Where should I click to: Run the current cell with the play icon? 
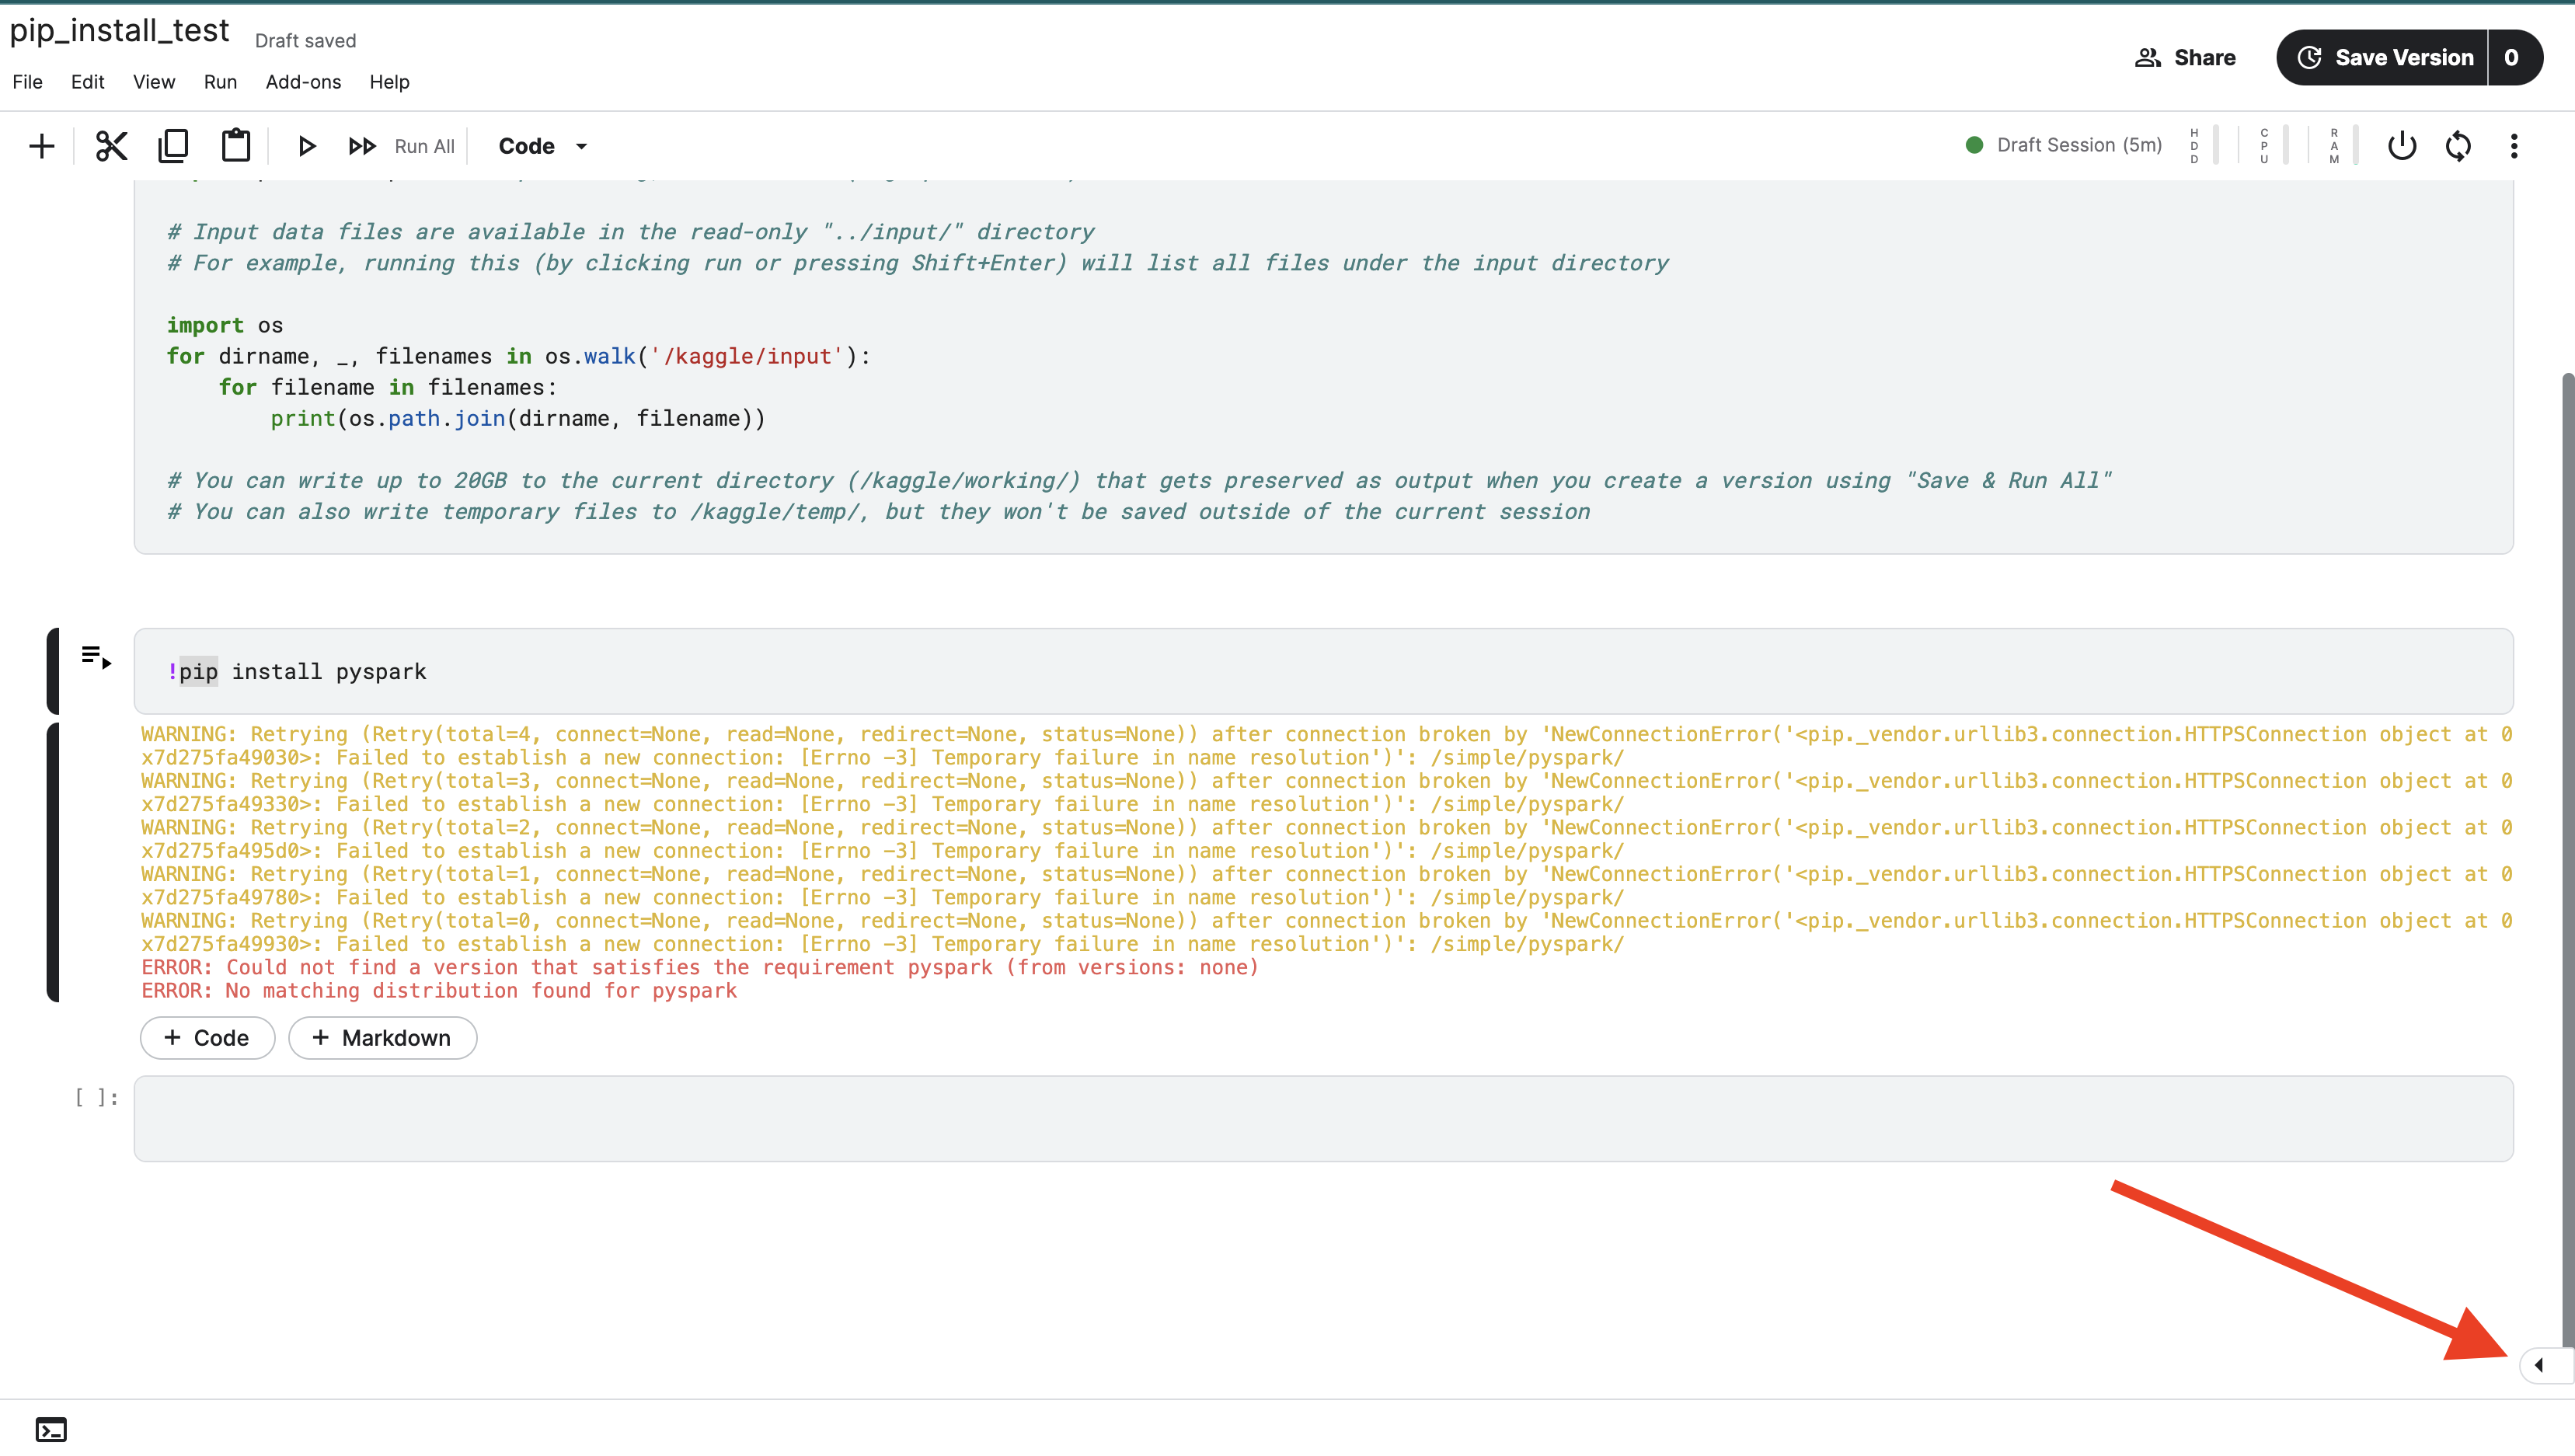tap(306, 146)
